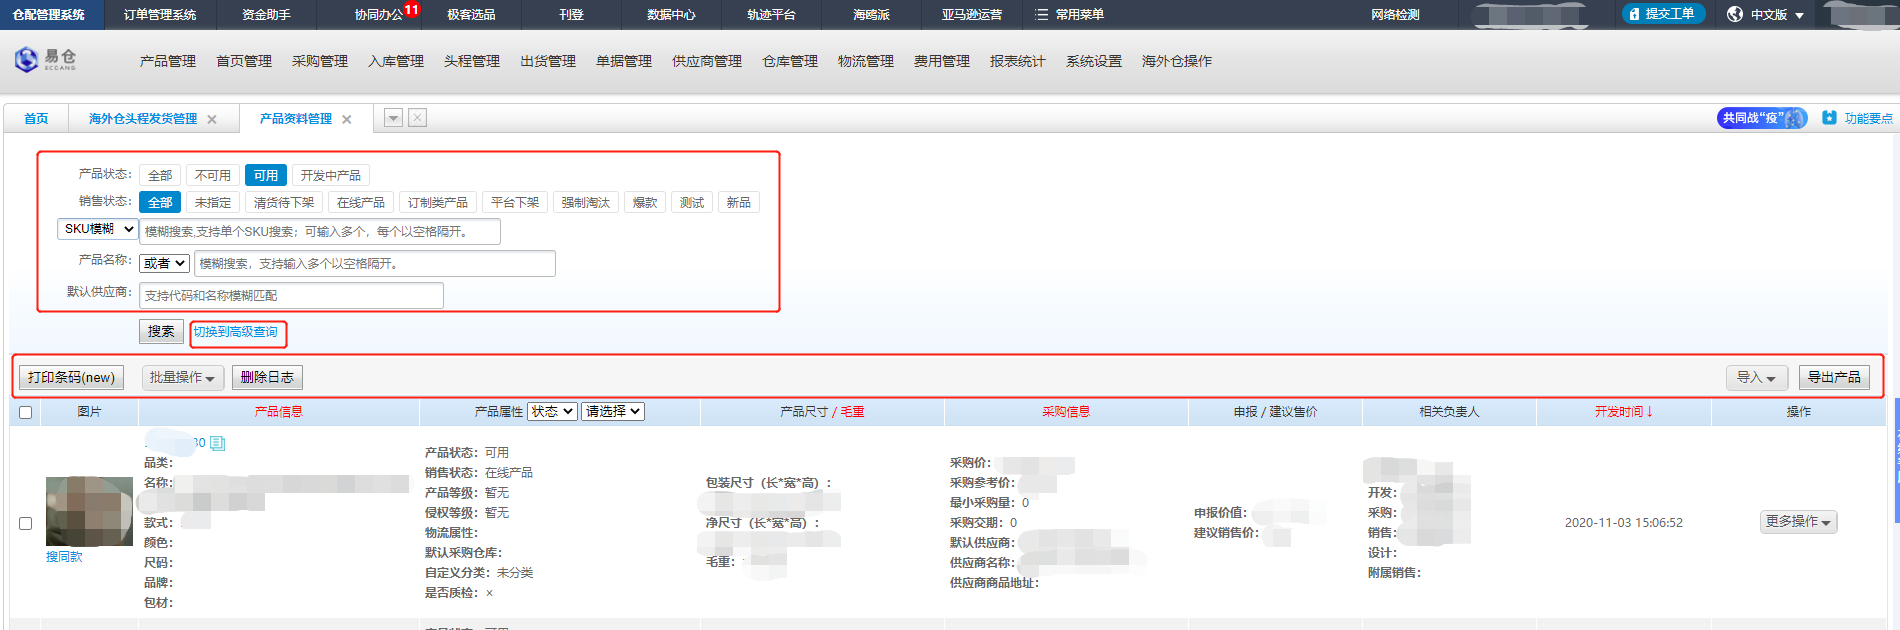Click the copy icon beside the SKU
1900x630 pixels.
[x=218, y=443]
